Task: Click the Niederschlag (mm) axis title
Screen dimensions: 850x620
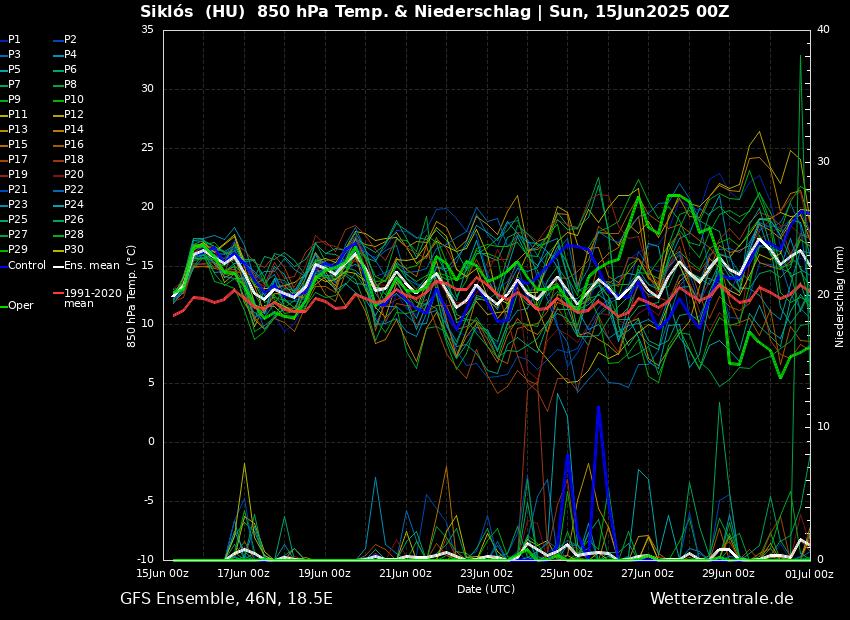Action: (840, 296)
